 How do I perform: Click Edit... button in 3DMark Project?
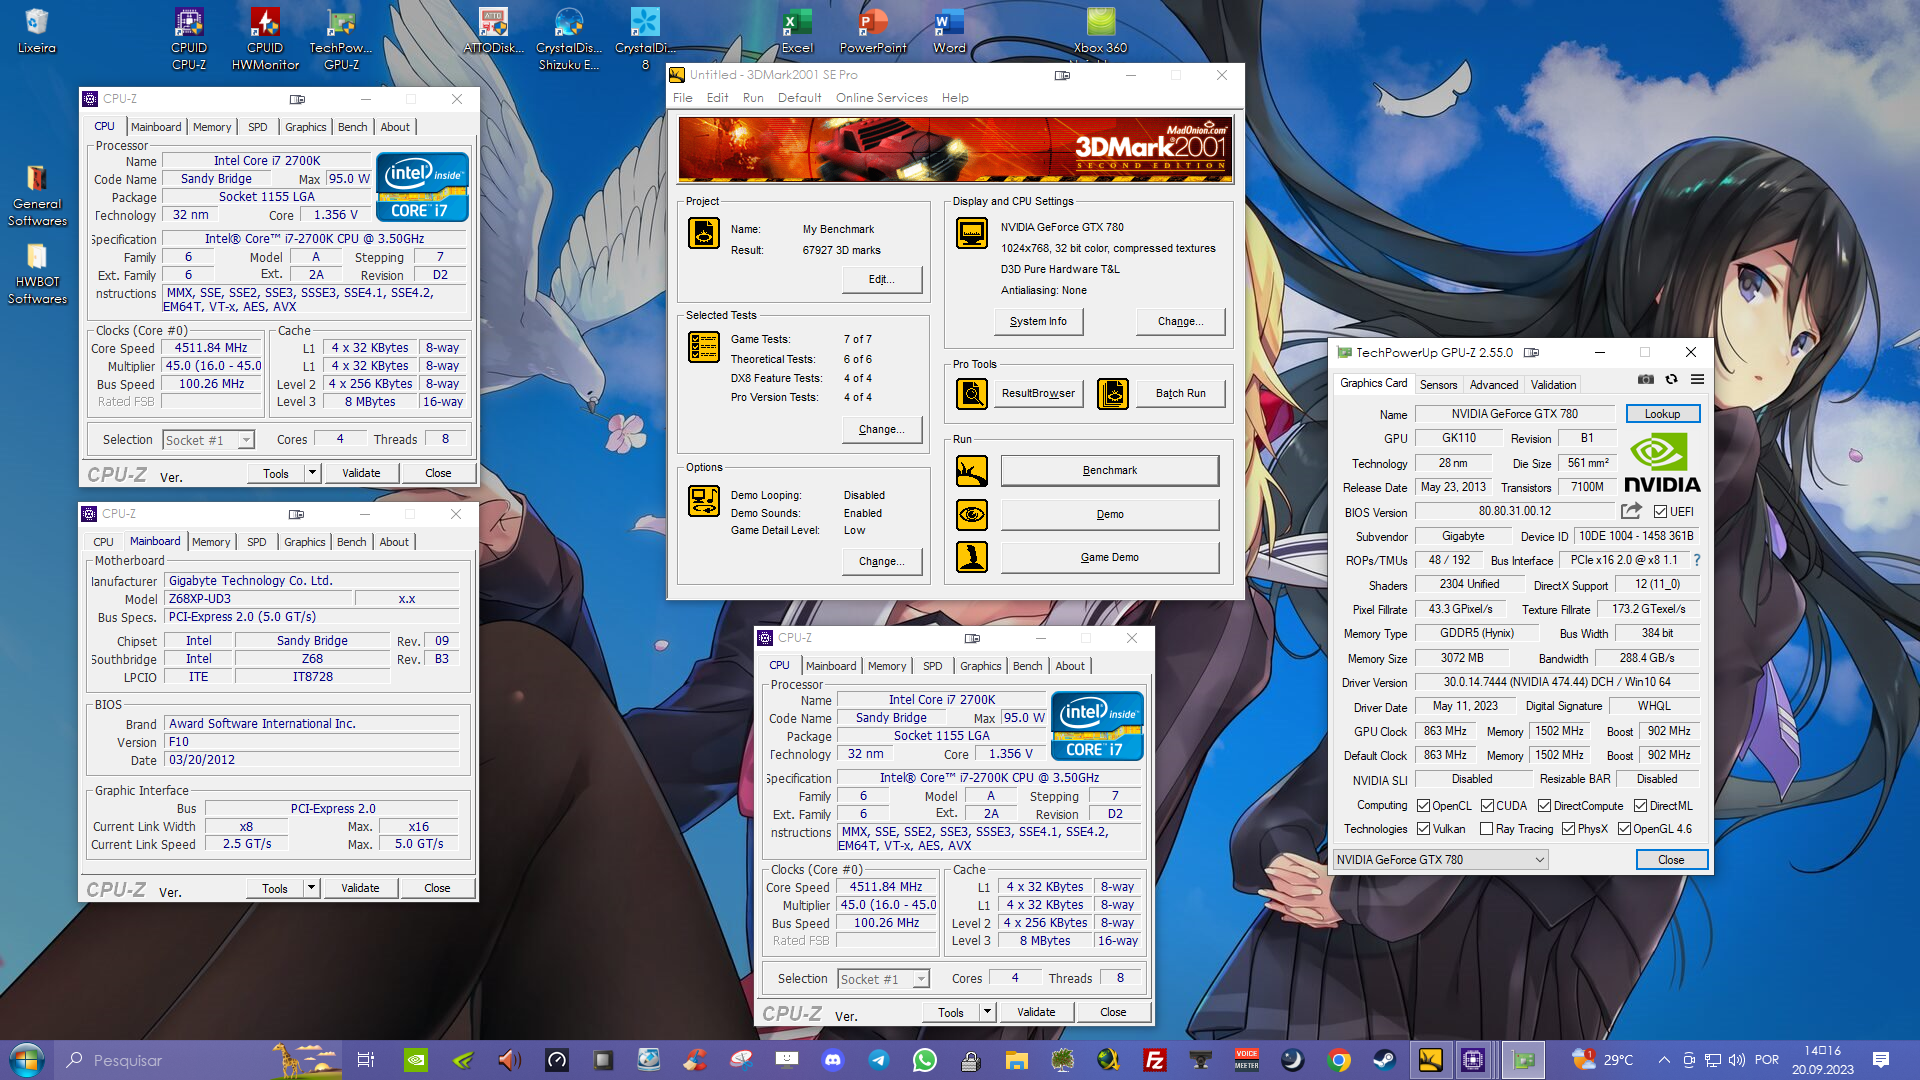(x=881, y=280)
